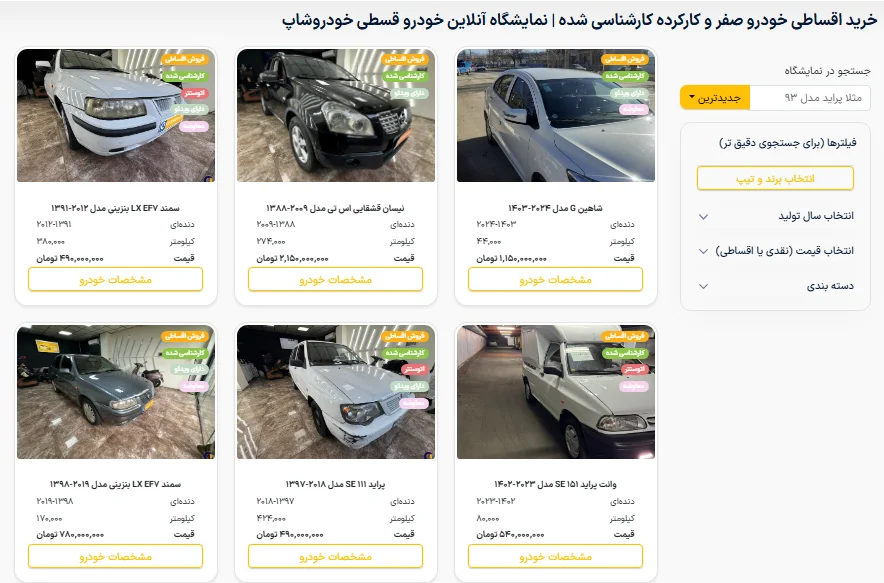Expand the دسته بندی filter chevron
The width and height of the screenshot is (884, 583).
pyautogui.click(x=703, y=286)
